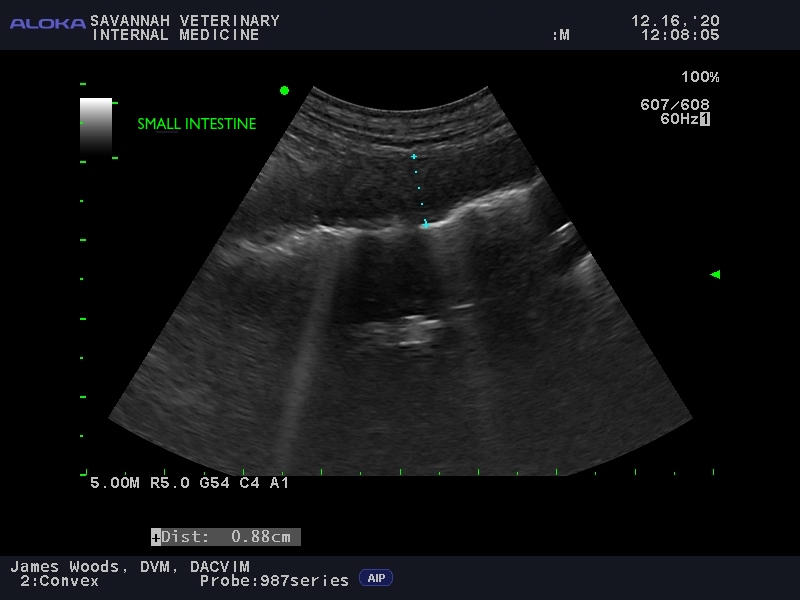The width and height of the screenshot is (800, 600).
Task: Click the SAVANNAH VETERINARY header text
Action: click(x=185, y=21)
